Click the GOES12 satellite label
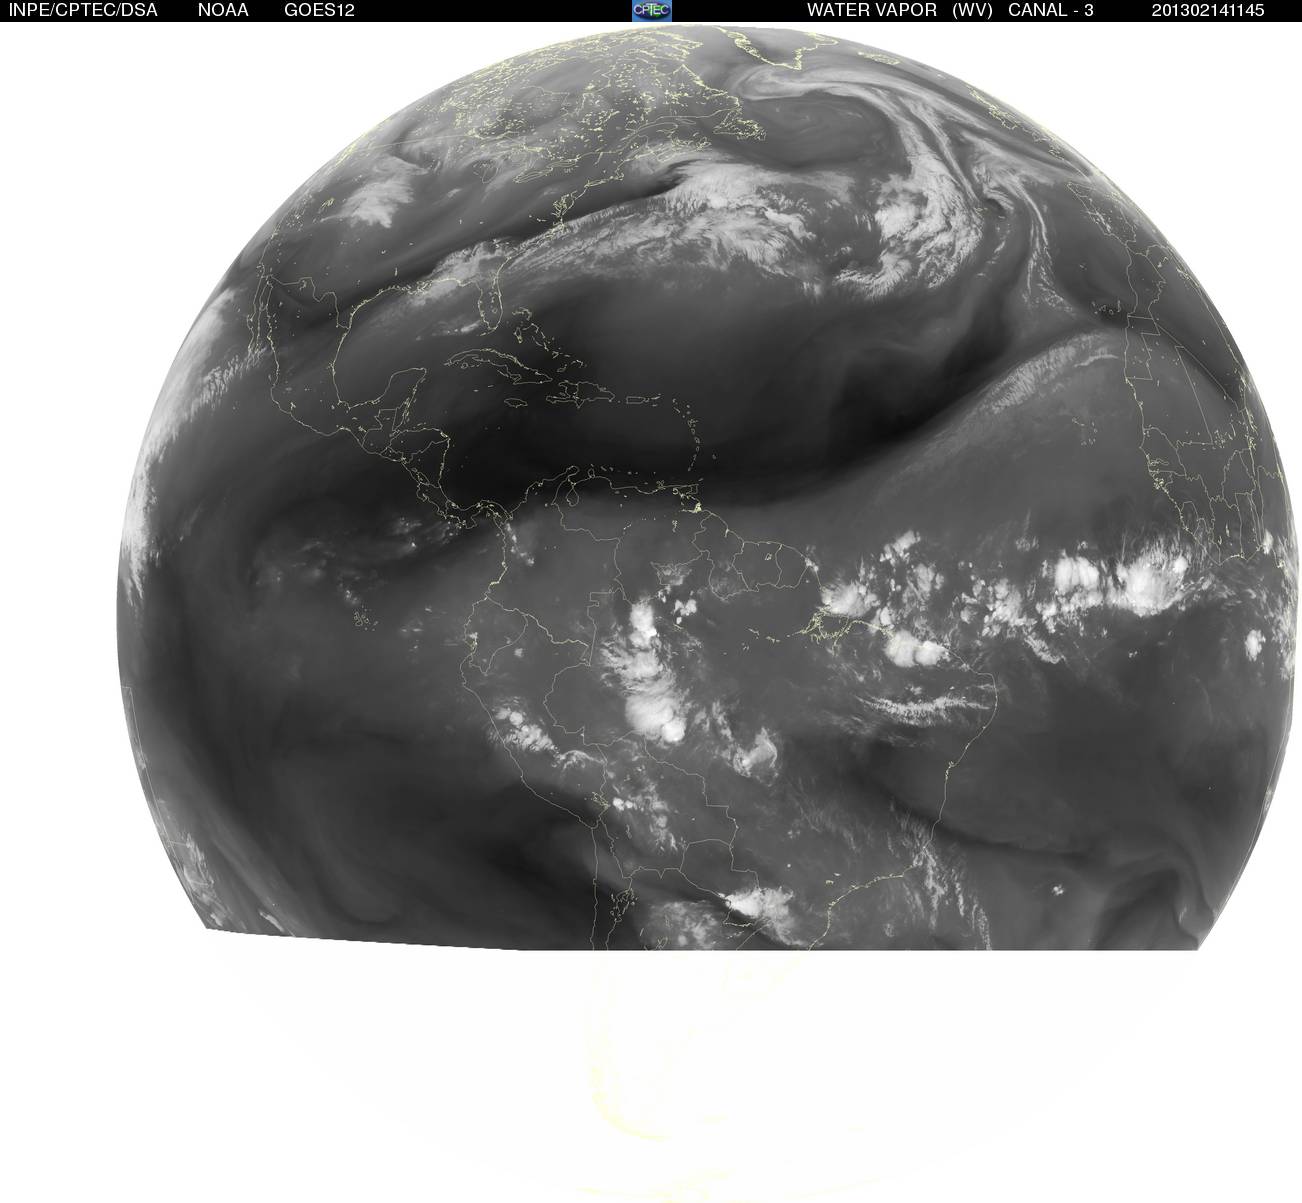Screen dimensions: 1302x1203 (319, 10)
